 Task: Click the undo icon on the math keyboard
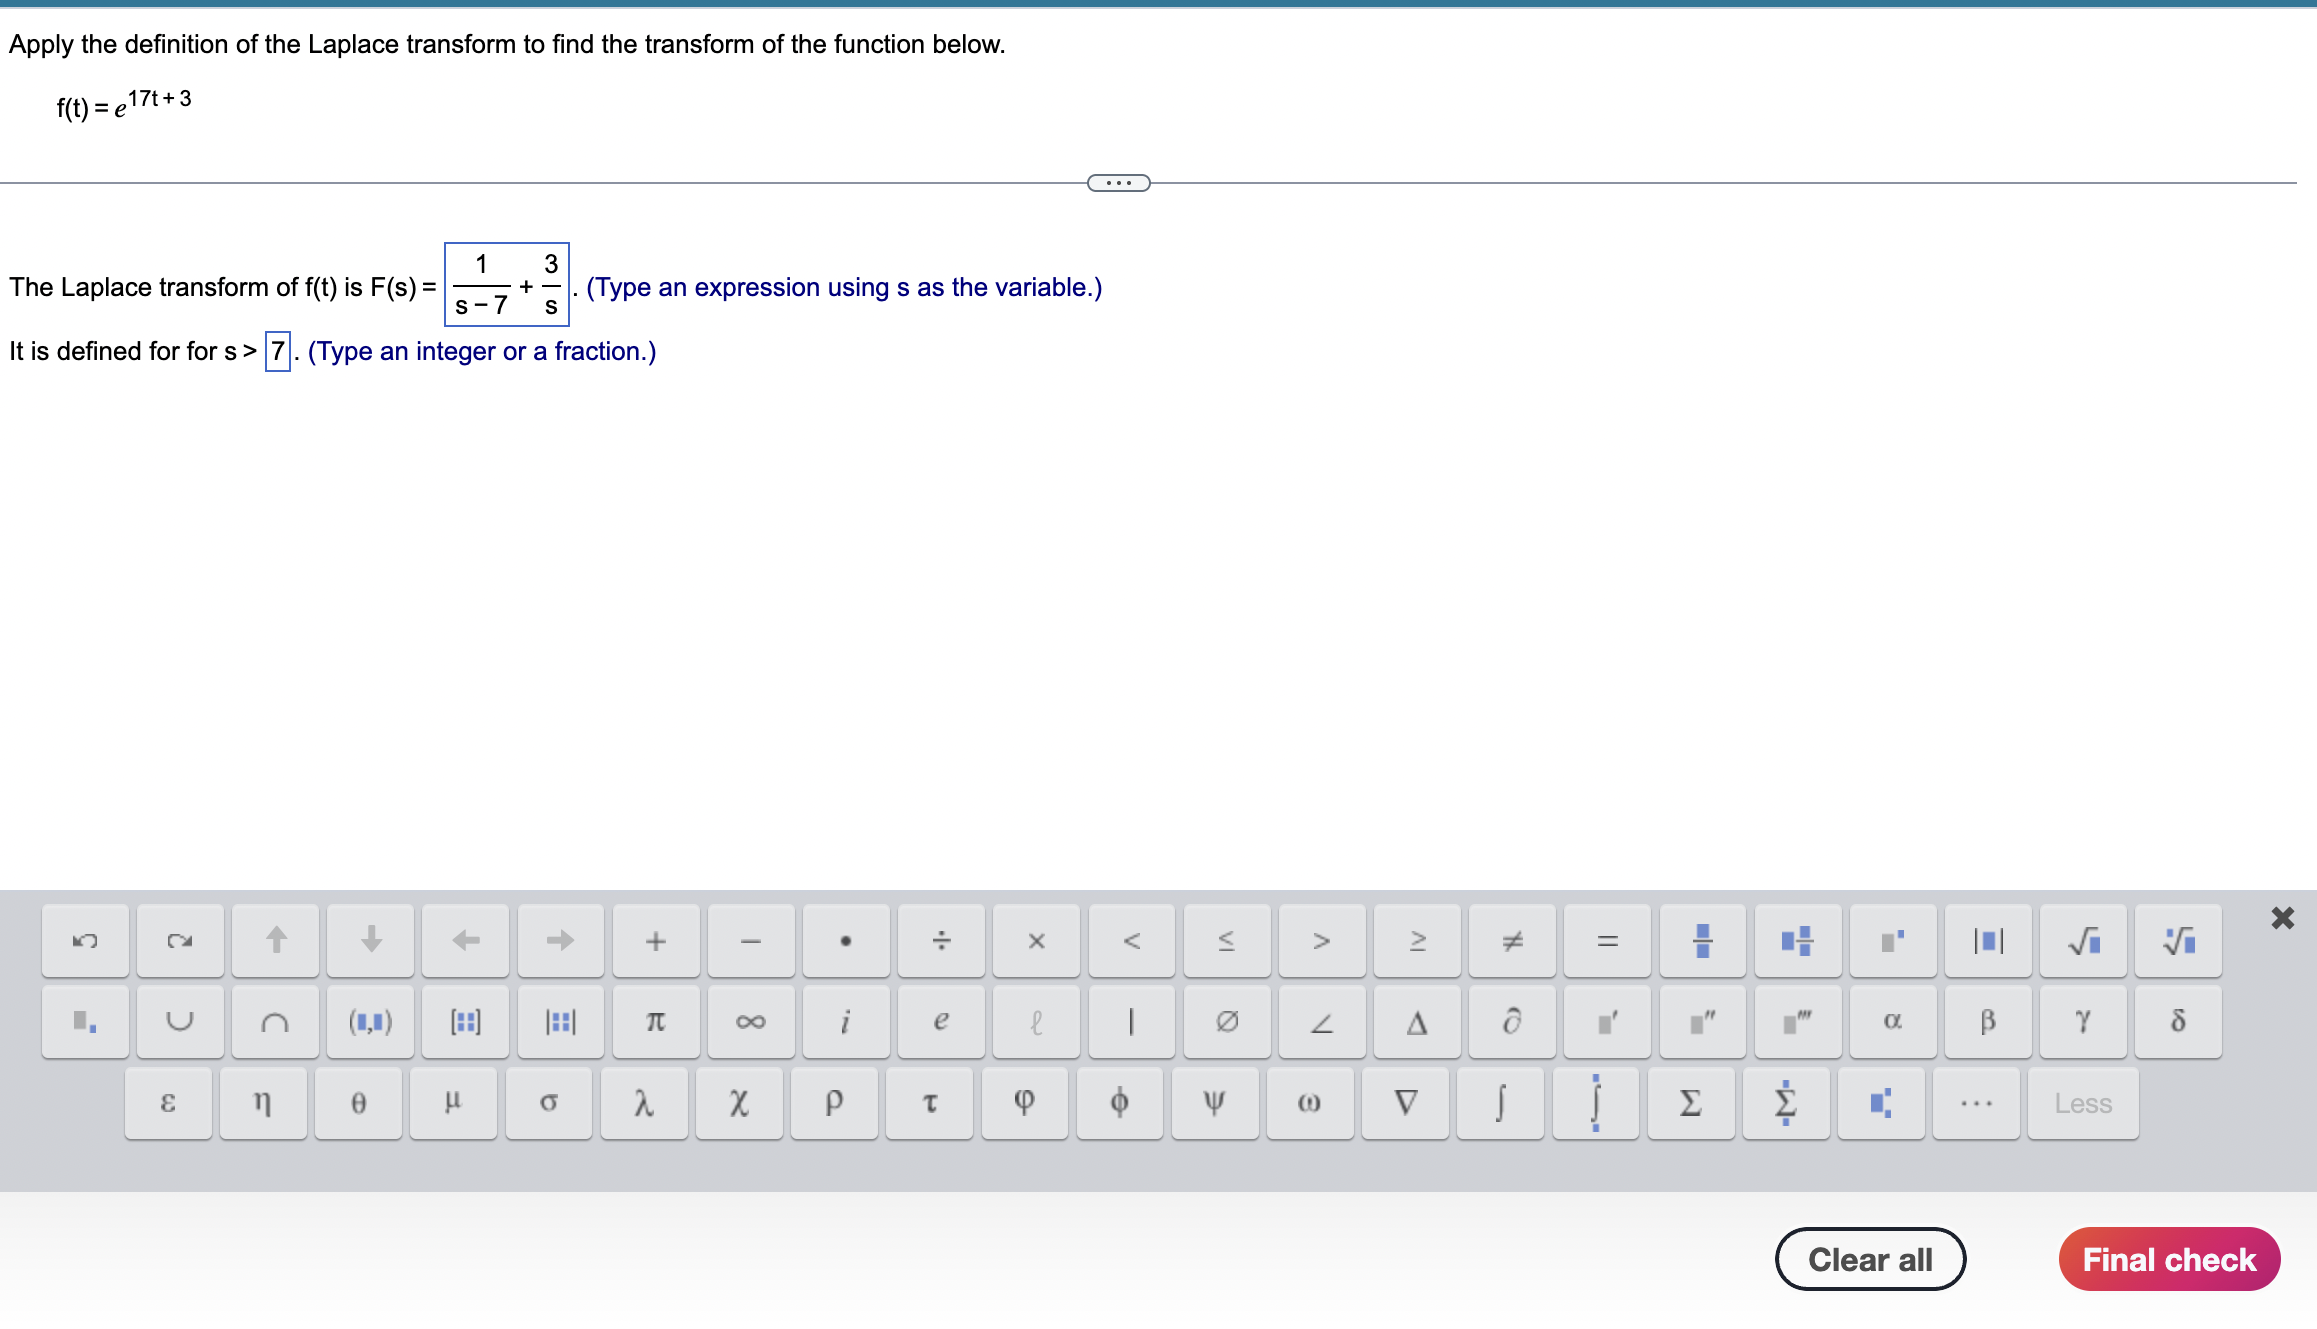[x=84, y=940]
